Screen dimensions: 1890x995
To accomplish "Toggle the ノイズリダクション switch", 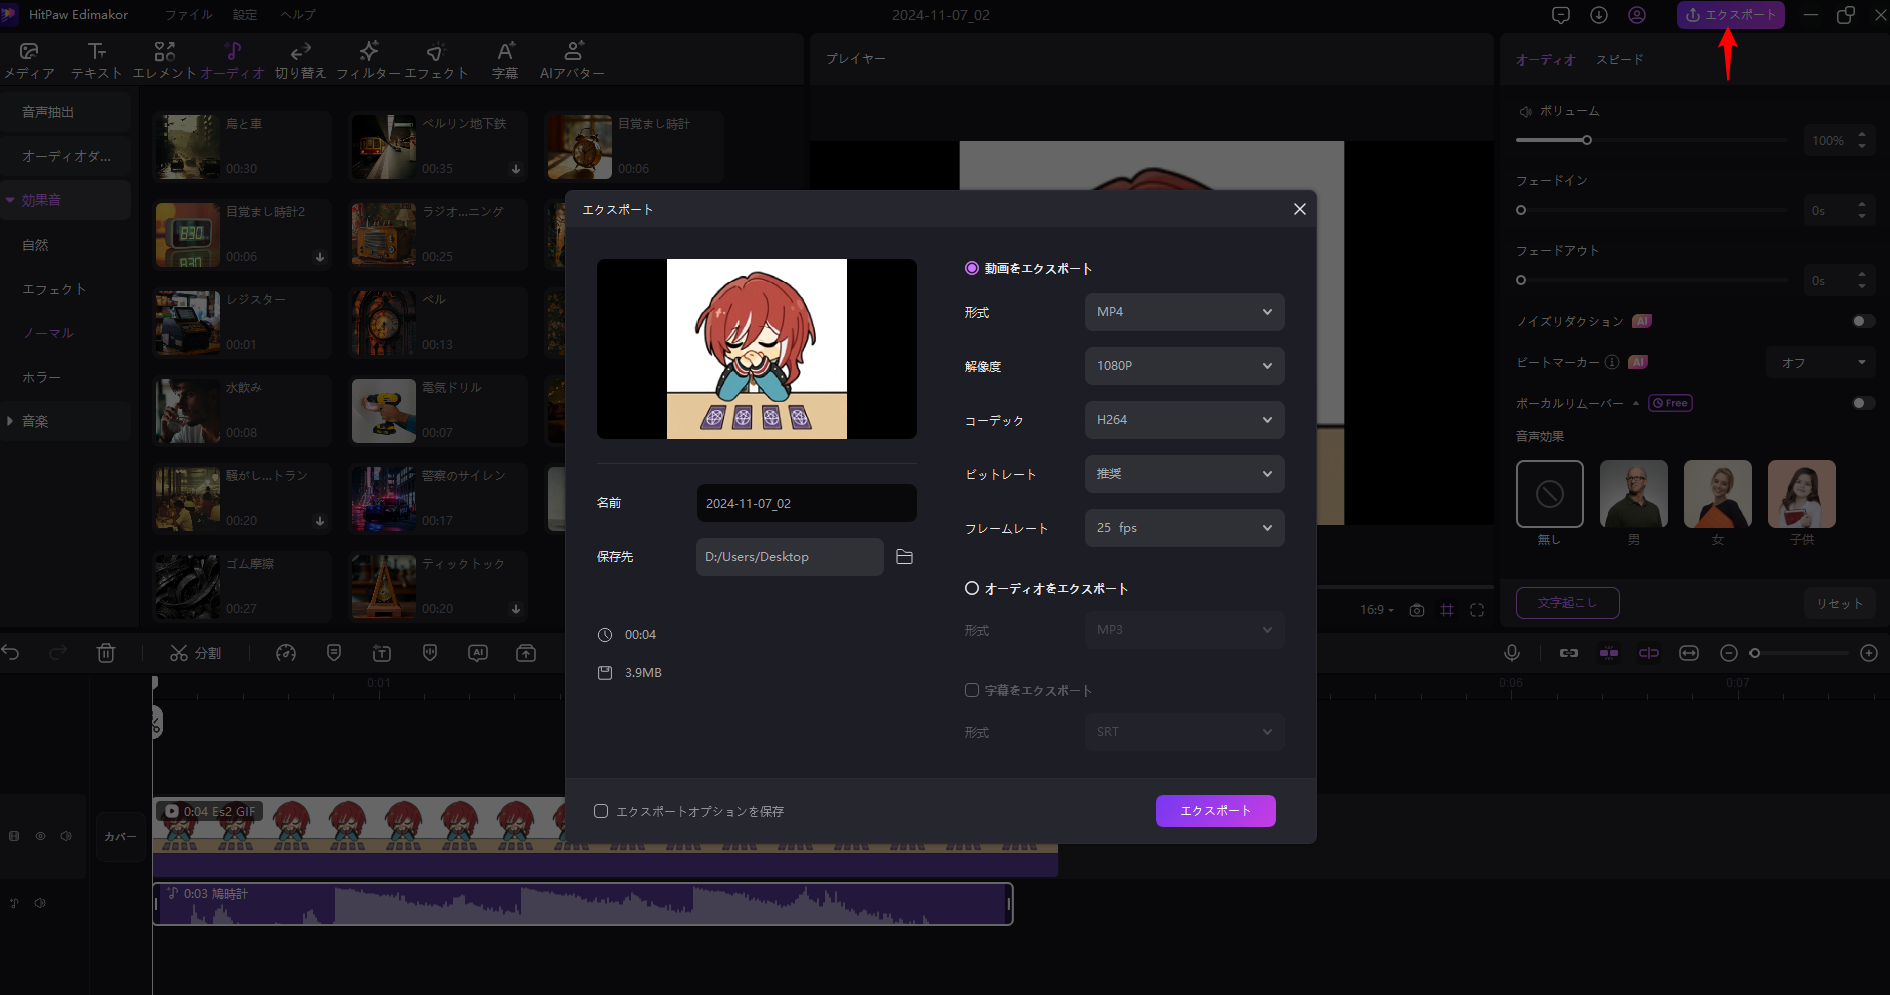I will coord(1863,321).
